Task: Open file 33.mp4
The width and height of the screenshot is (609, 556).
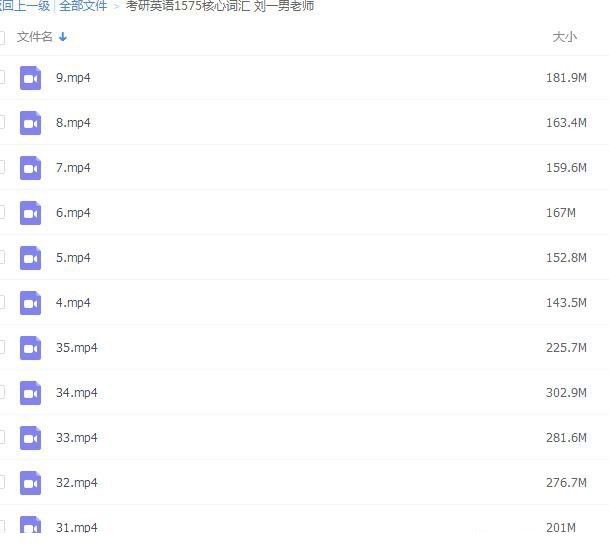Action: pos(77,438)
